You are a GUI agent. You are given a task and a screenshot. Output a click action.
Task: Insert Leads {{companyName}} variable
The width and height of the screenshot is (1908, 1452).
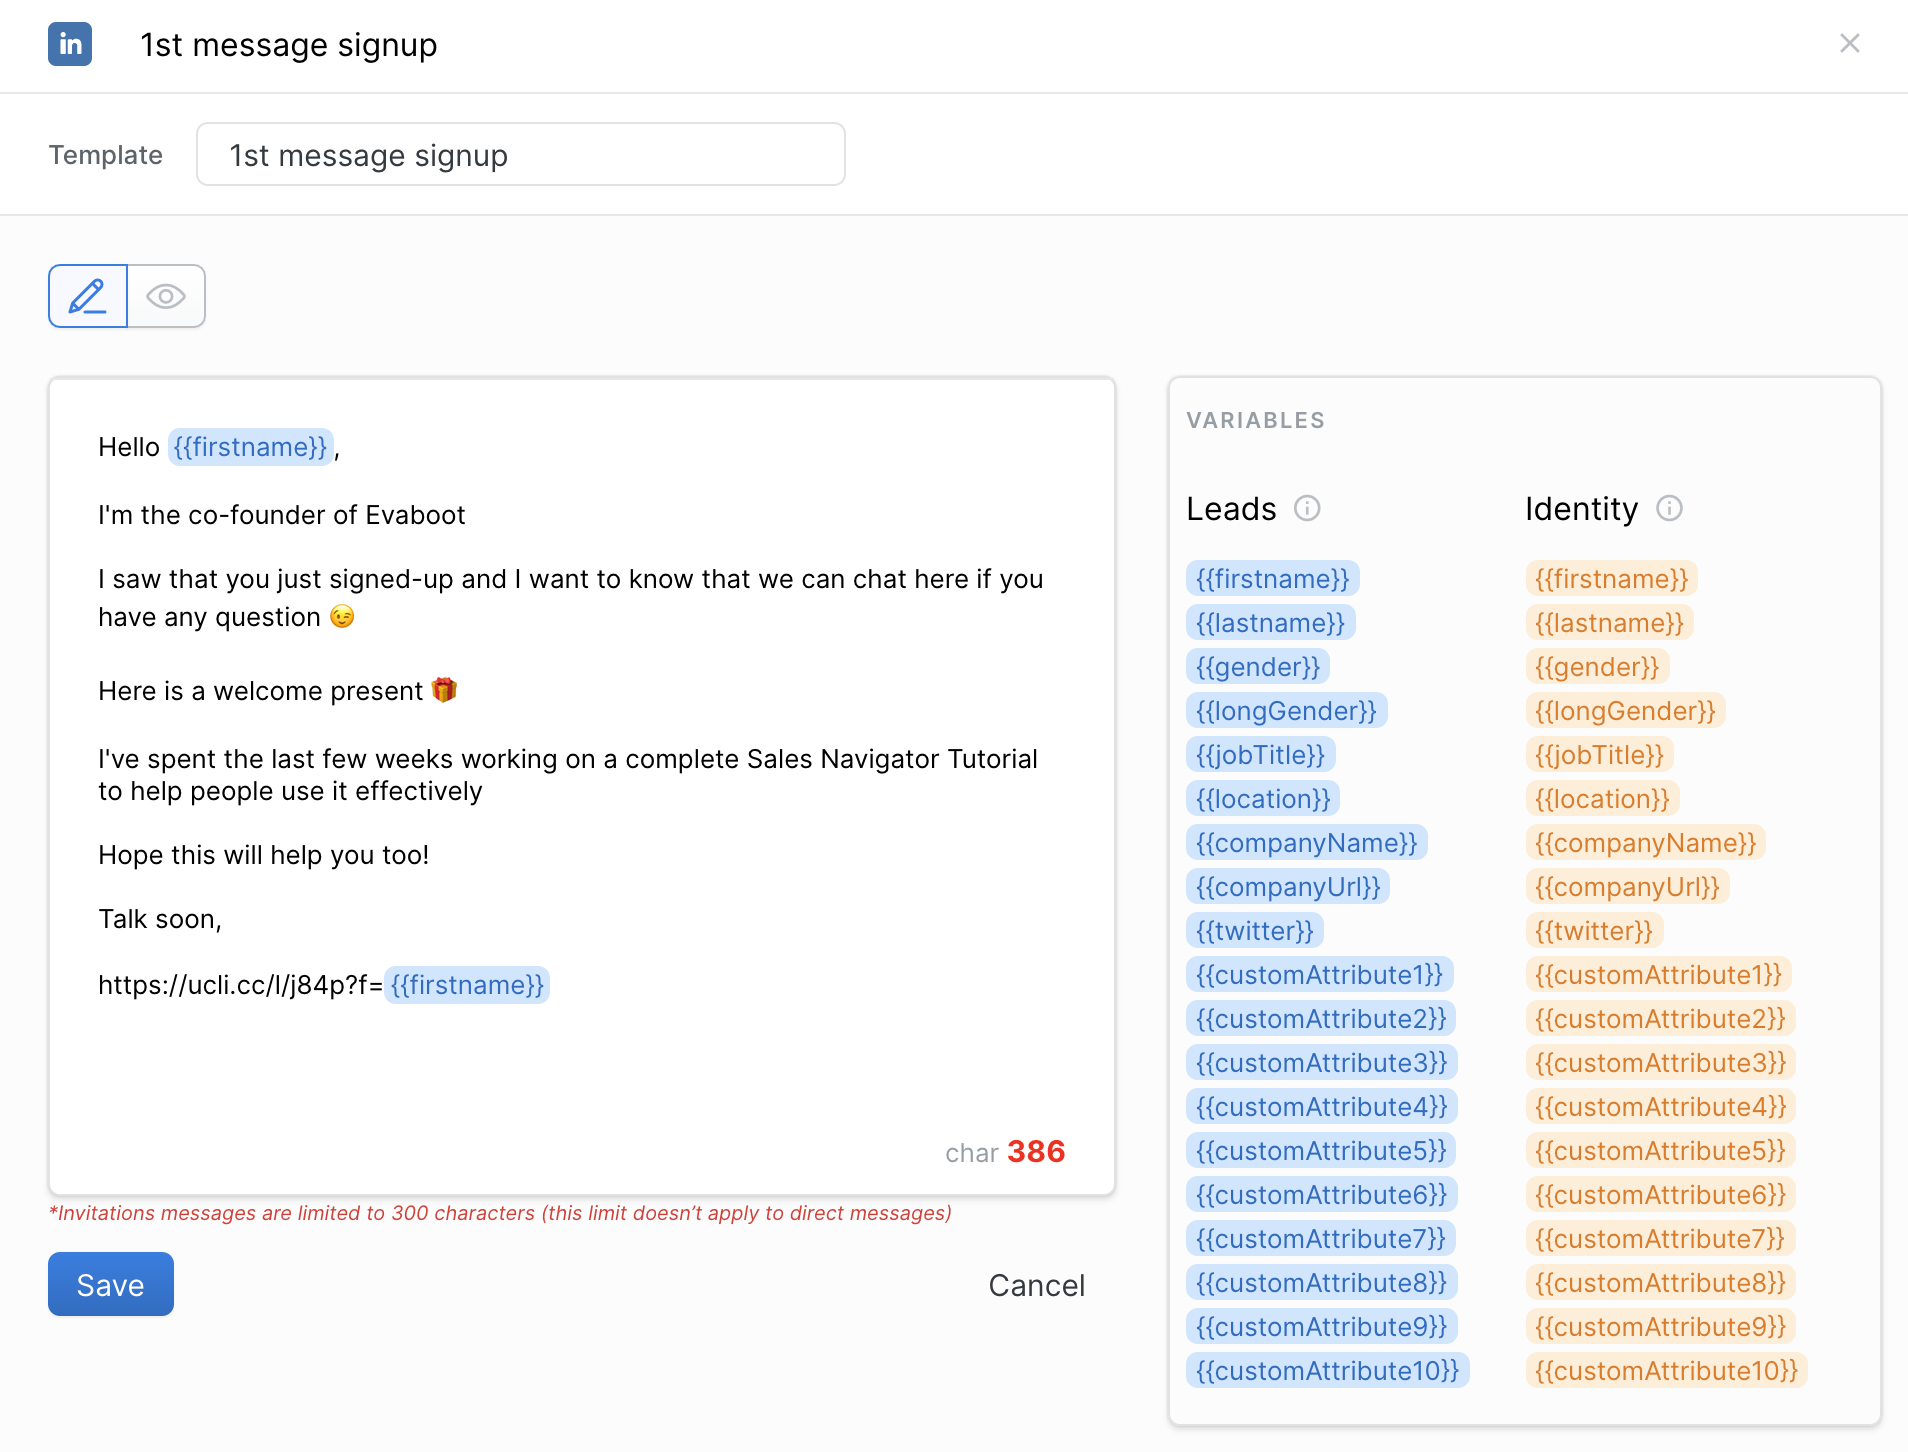pos(1307,843)
